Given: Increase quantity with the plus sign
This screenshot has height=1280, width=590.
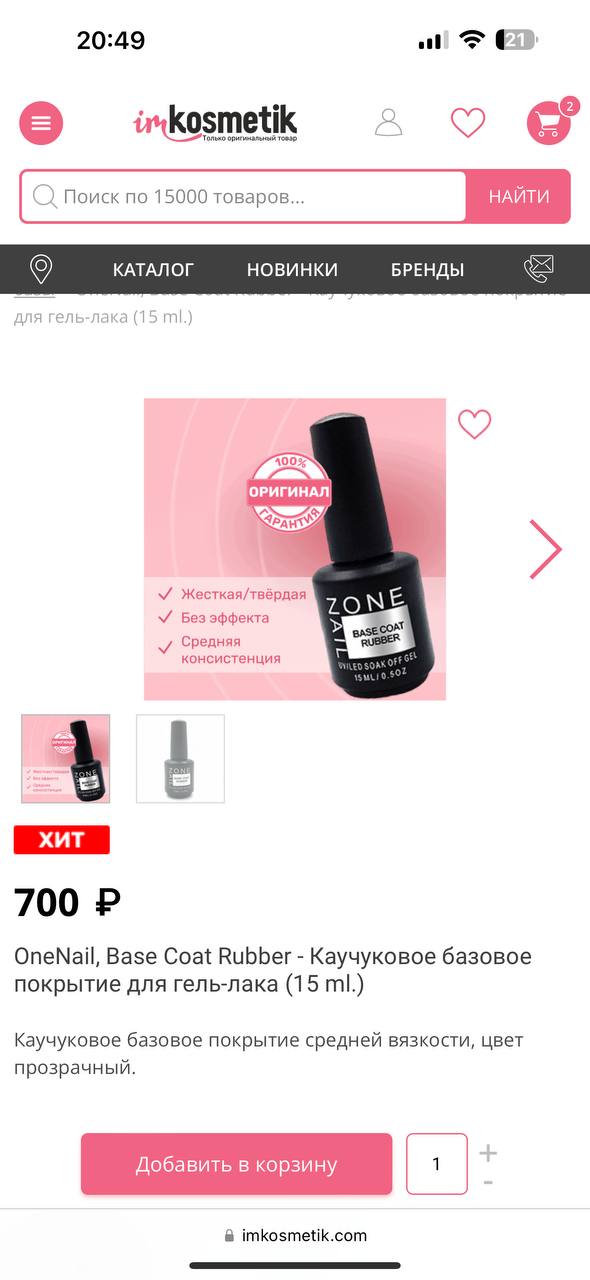Looking at the screenshot, I should (487, 1153).
